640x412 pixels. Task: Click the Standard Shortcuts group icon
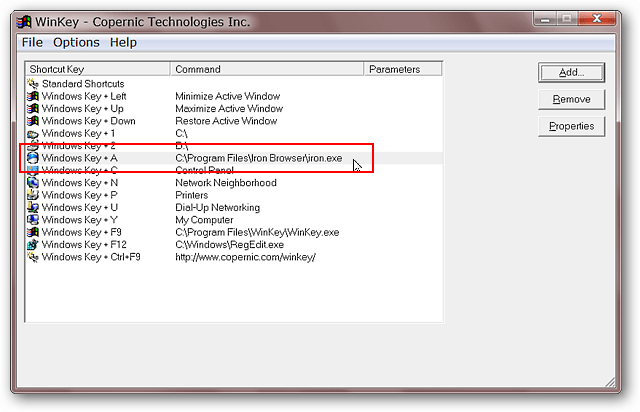click(x=33, y=84)
